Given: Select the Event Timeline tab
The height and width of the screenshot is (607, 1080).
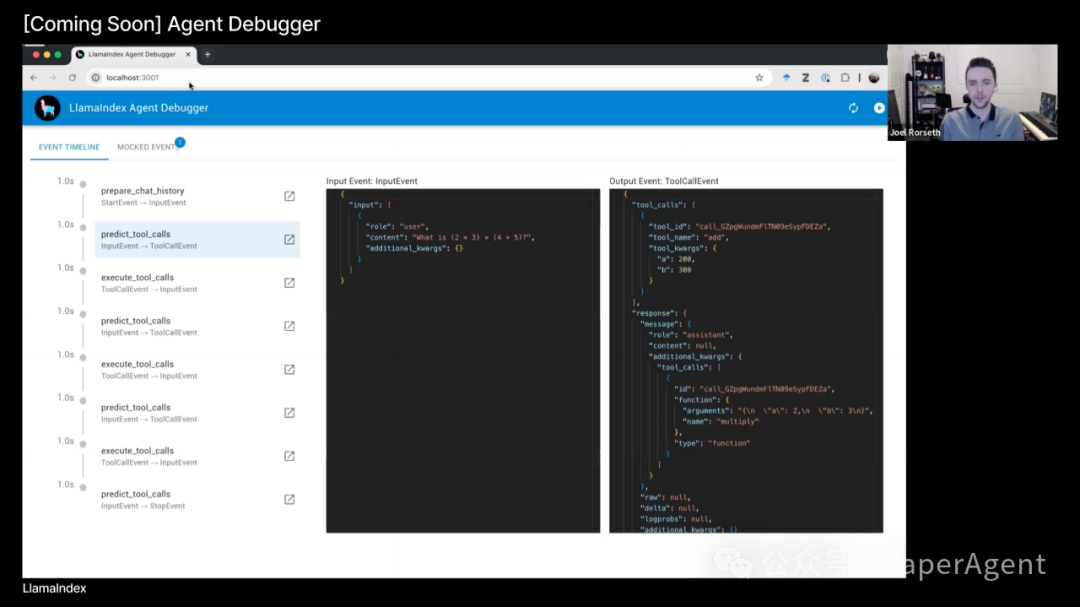Looking at the screenshot, I should [x=69, y=147].
